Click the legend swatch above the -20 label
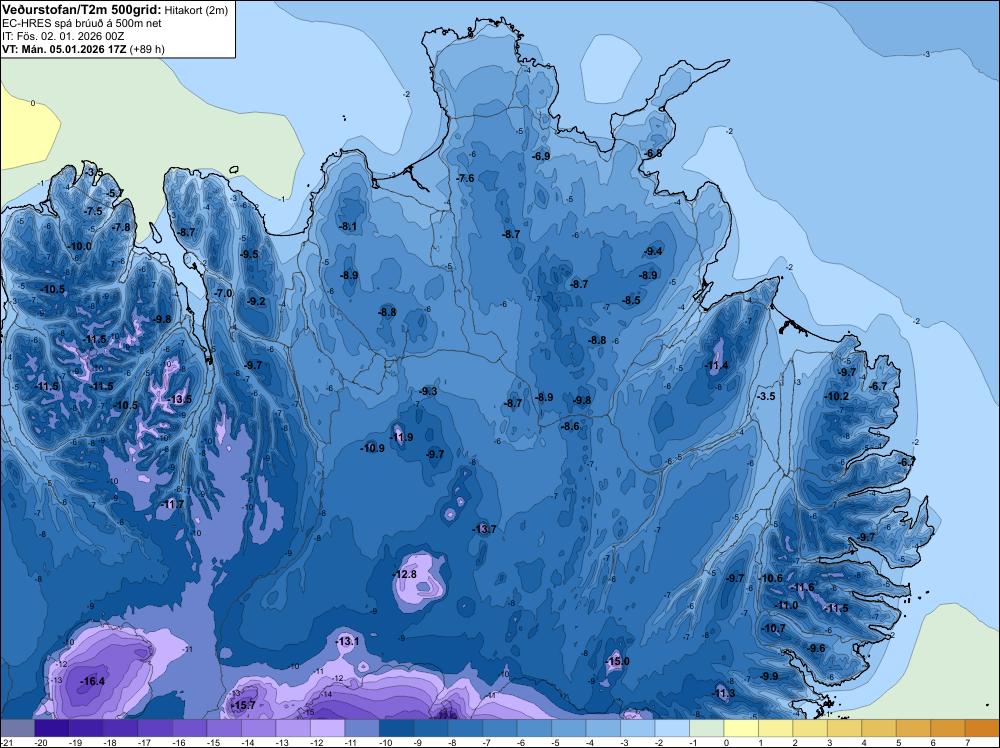Image resolution: width=1000 pixels, height=748 pixels. (52, 728)
